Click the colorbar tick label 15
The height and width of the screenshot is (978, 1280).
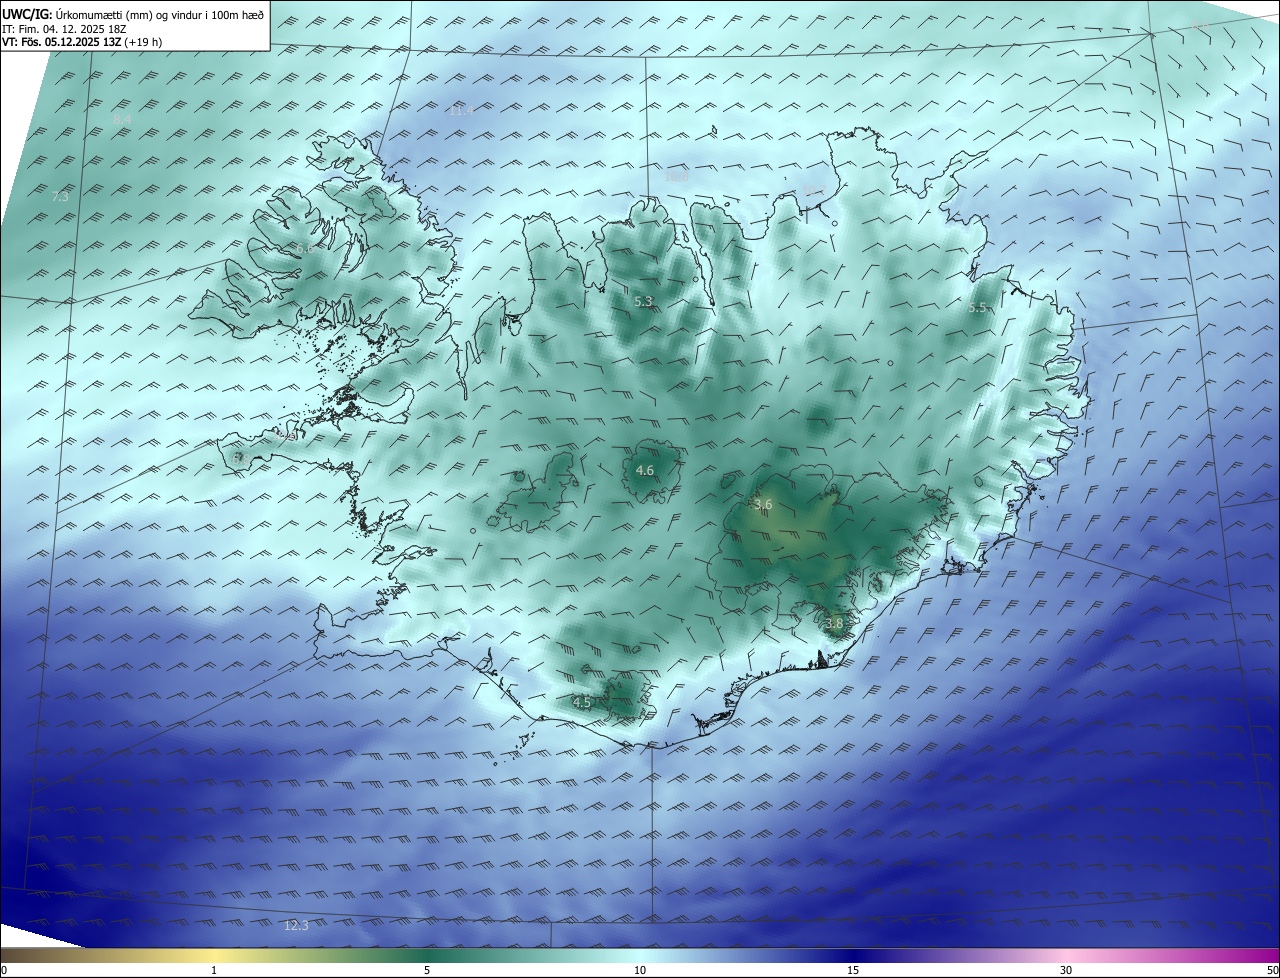853,970
